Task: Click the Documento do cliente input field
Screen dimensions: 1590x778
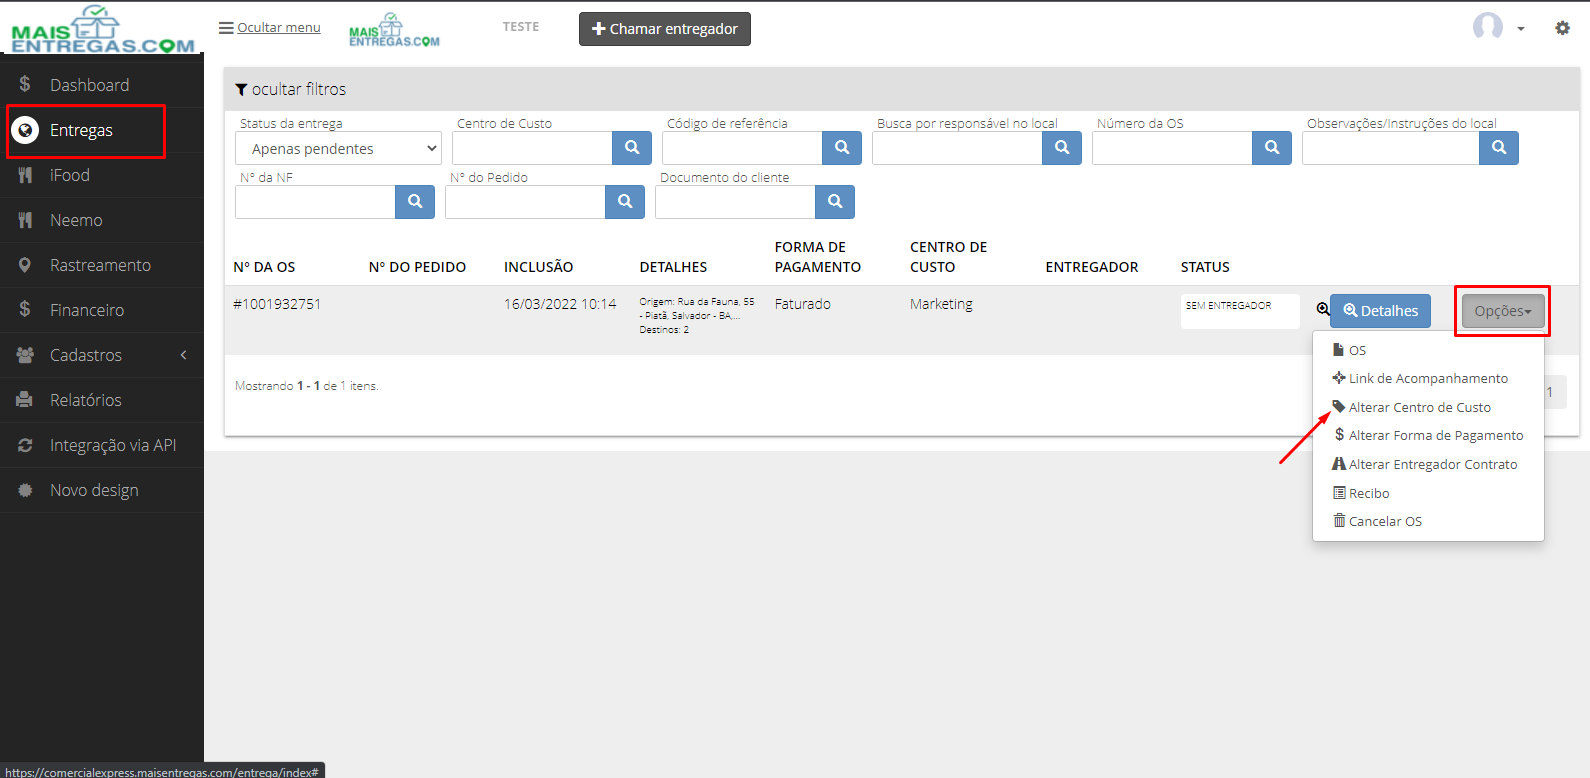Action: click(x=735, y=202)
